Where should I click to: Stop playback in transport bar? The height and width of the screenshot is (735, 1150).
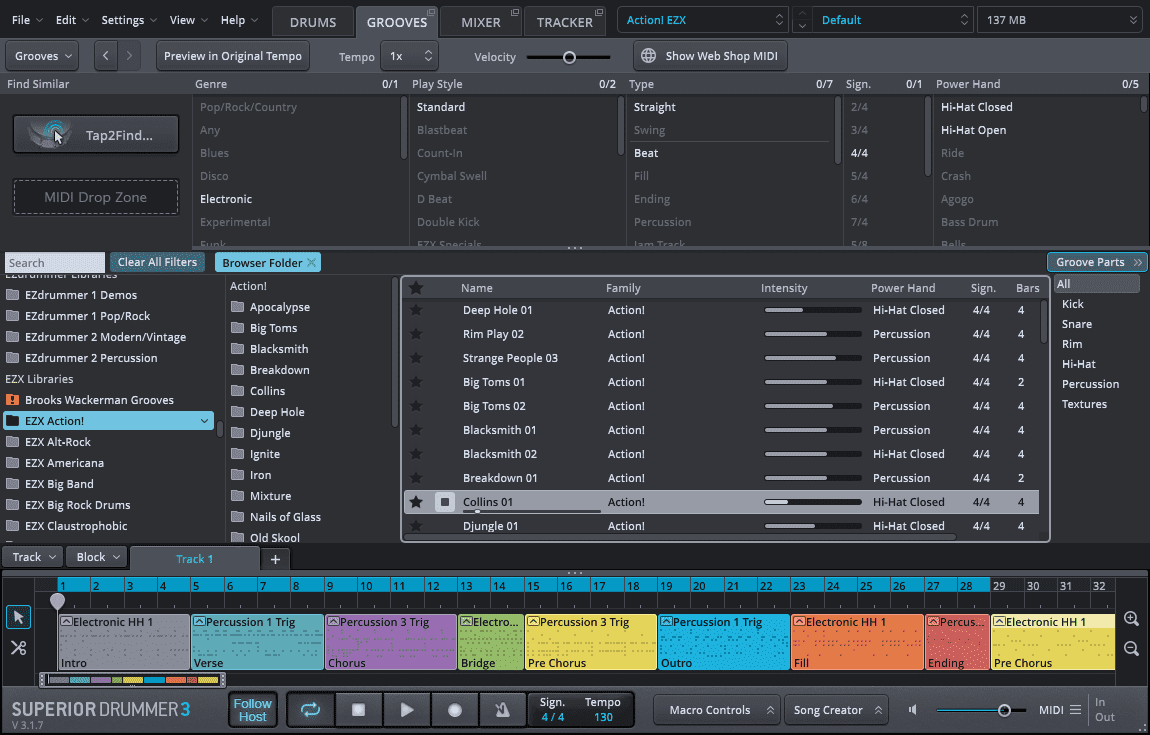(x=358, y=709)
